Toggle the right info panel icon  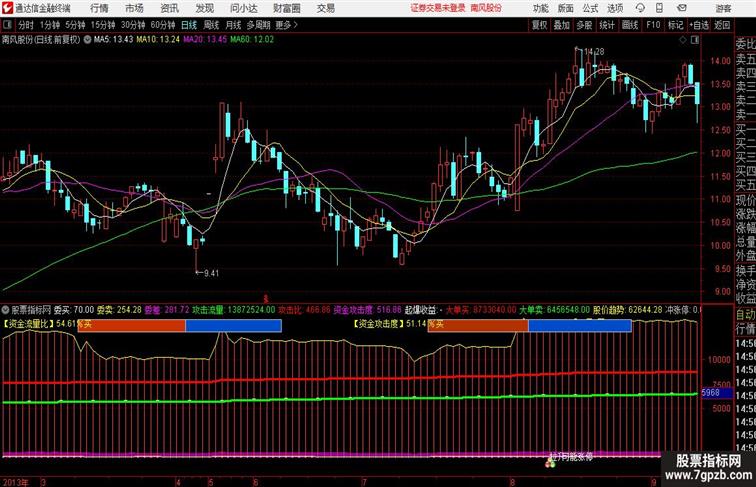[x=695, y=40]
